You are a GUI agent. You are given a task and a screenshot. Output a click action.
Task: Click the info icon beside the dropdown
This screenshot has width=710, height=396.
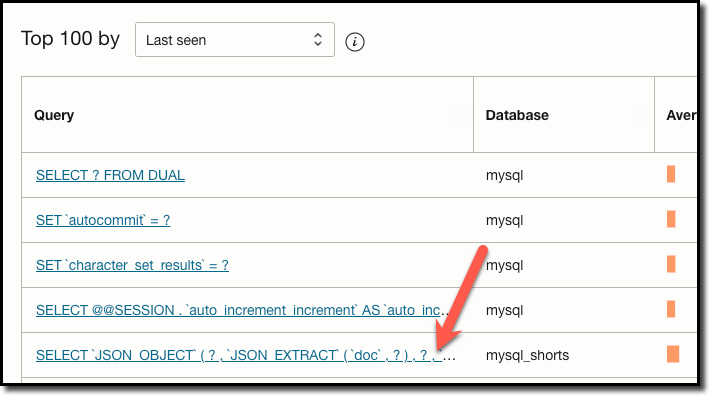pyautogui.click(x=355, y=42)
